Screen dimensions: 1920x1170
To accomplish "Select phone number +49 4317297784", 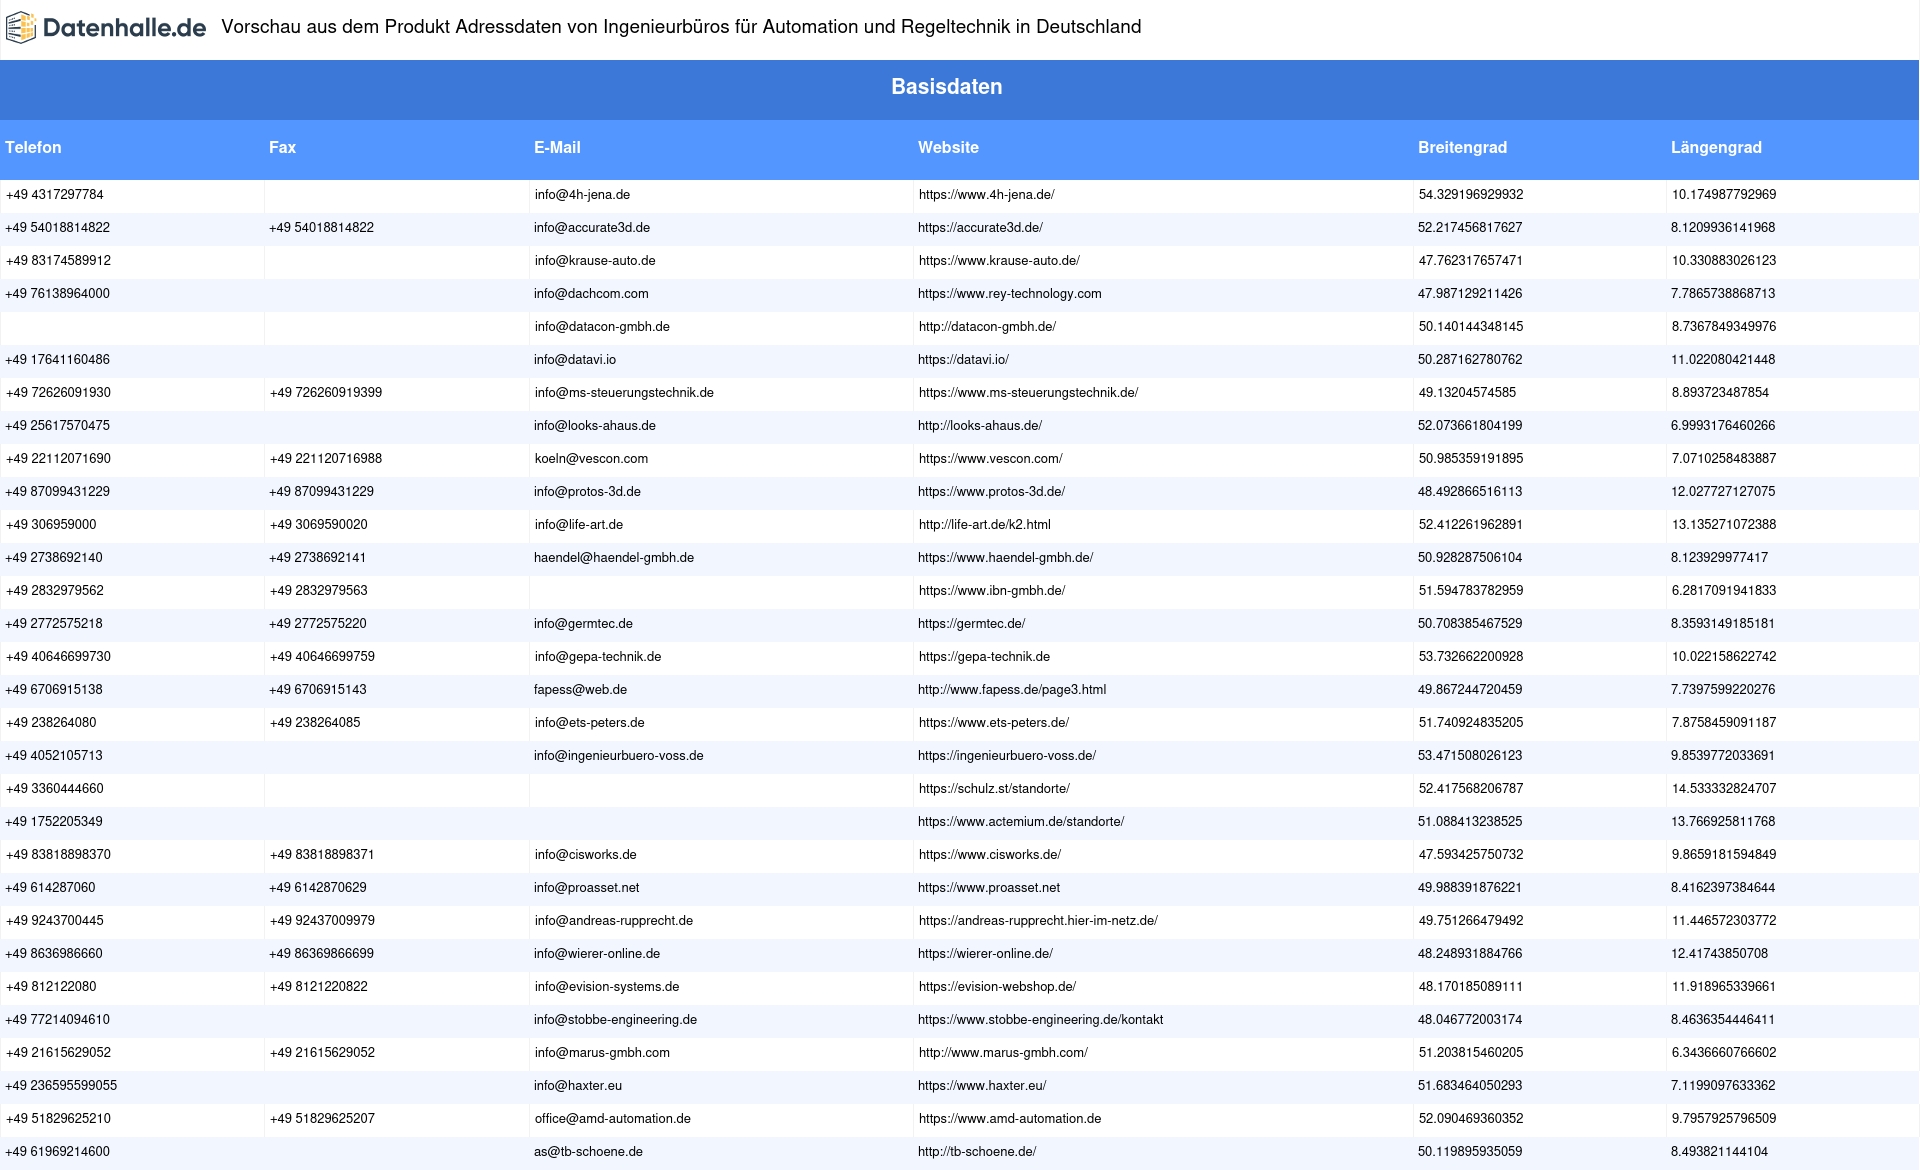I will pos(55,195).
